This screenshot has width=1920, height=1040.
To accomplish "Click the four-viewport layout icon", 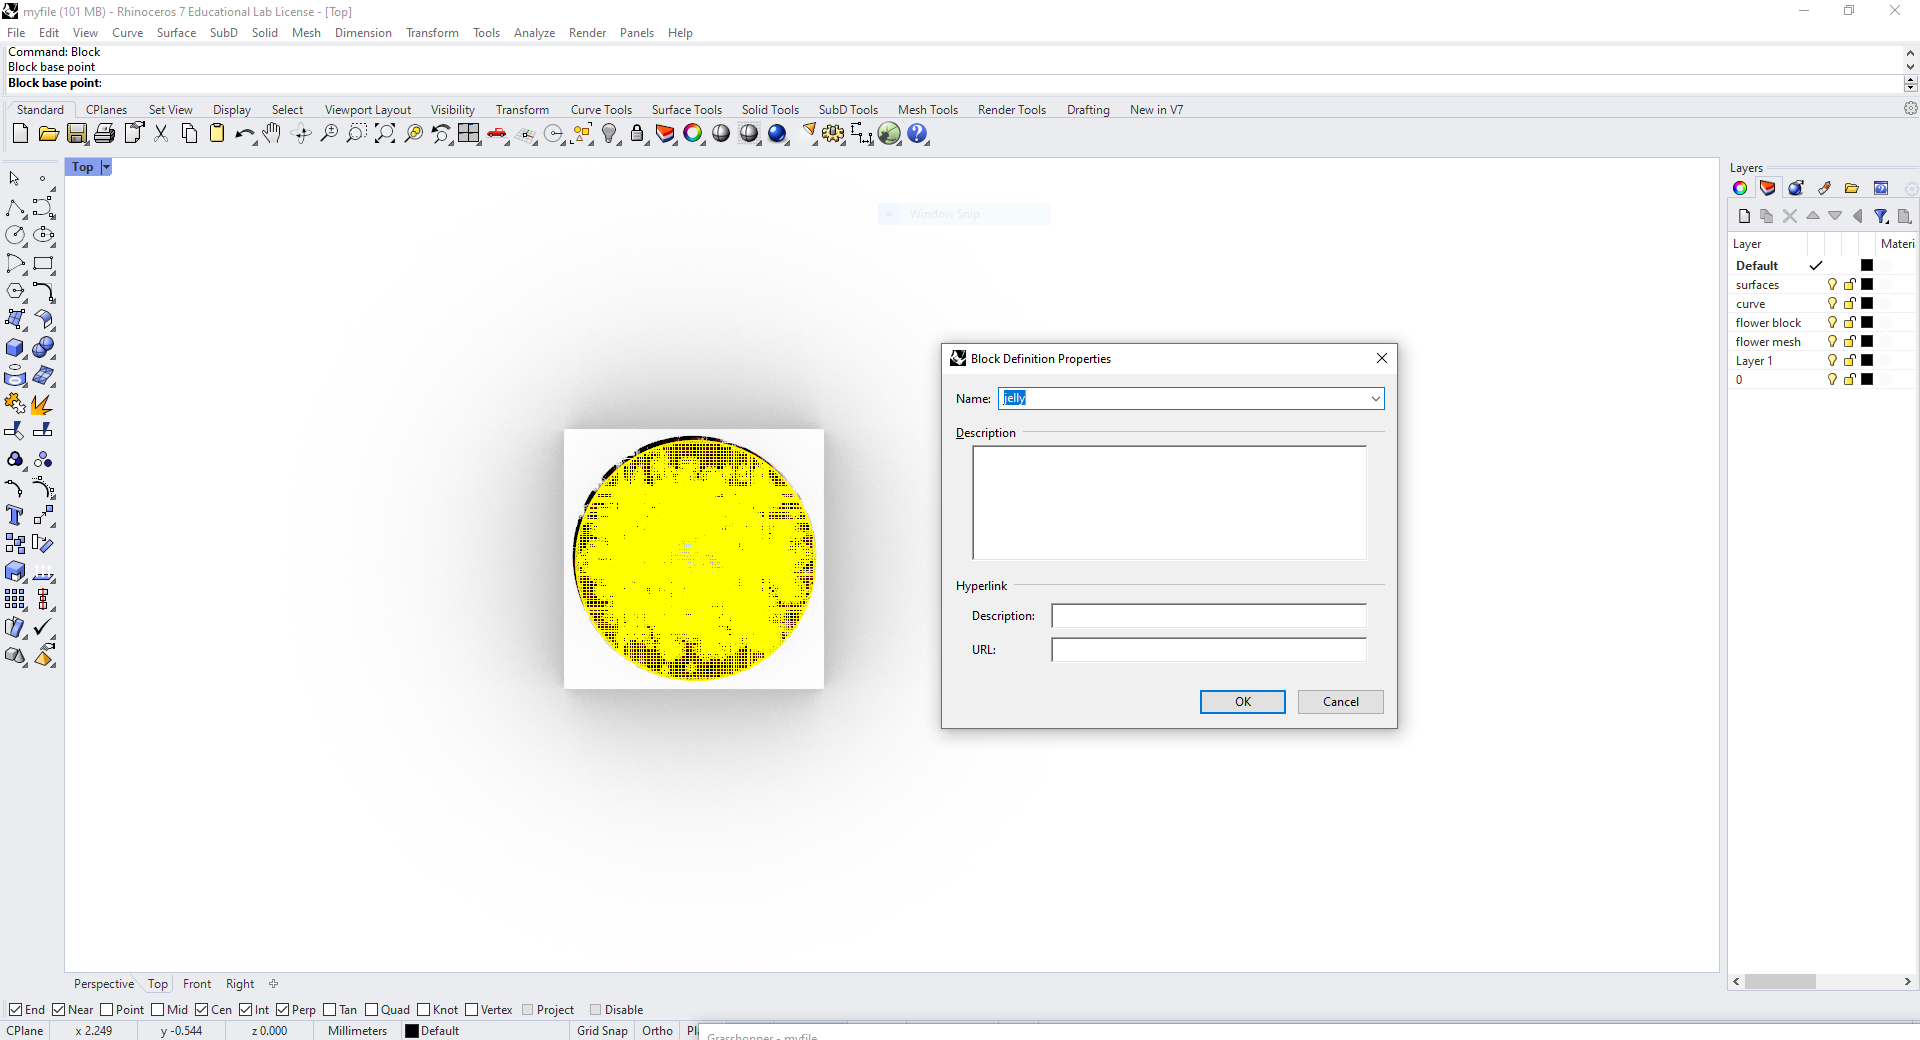I will pyautogui.click(x=468, y=133).
